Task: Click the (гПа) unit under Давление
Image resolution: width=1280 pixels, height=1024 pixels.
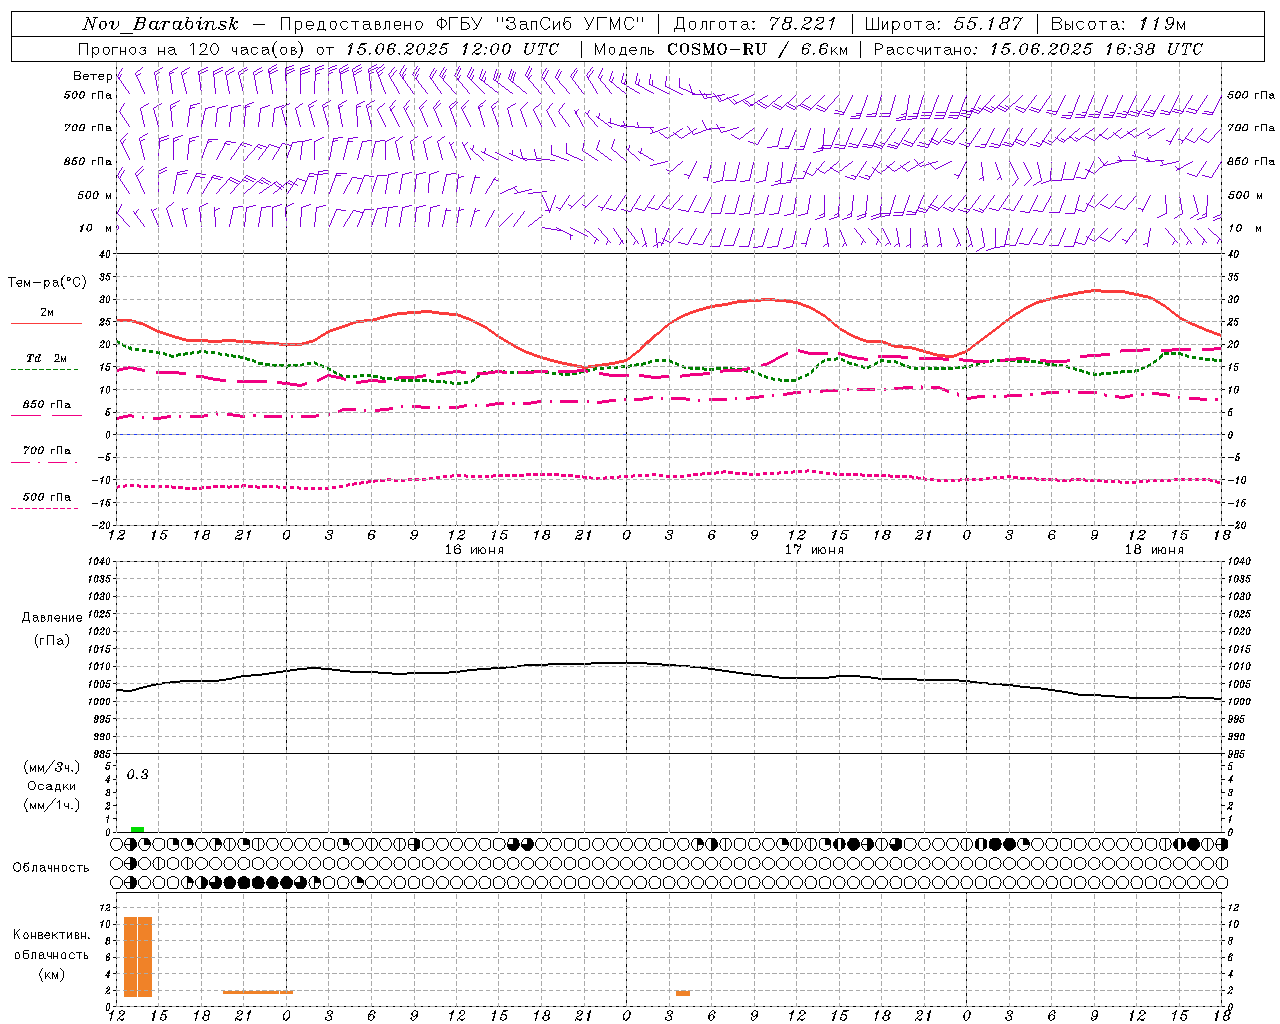Action: pos(51,640)
